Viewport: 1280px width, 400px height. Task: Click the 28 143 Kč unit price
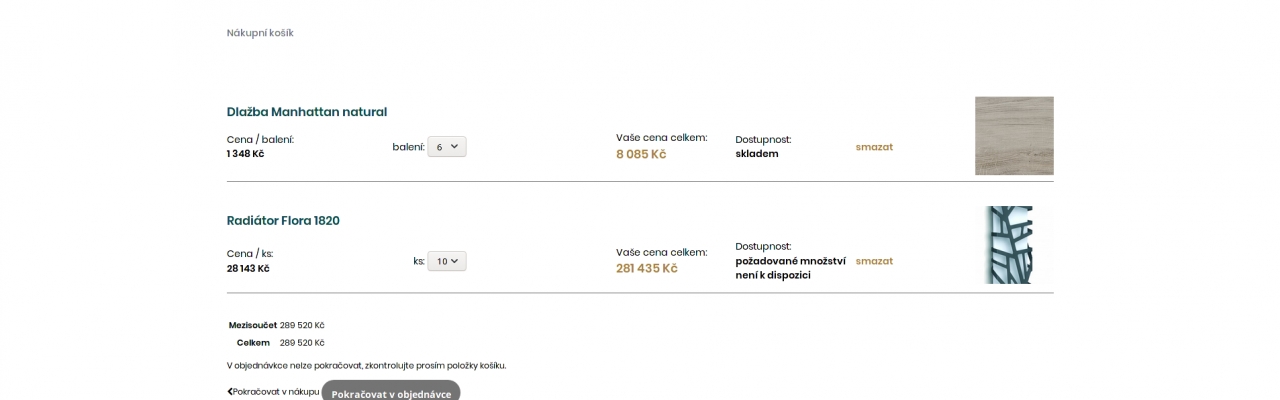pos(248,268)
